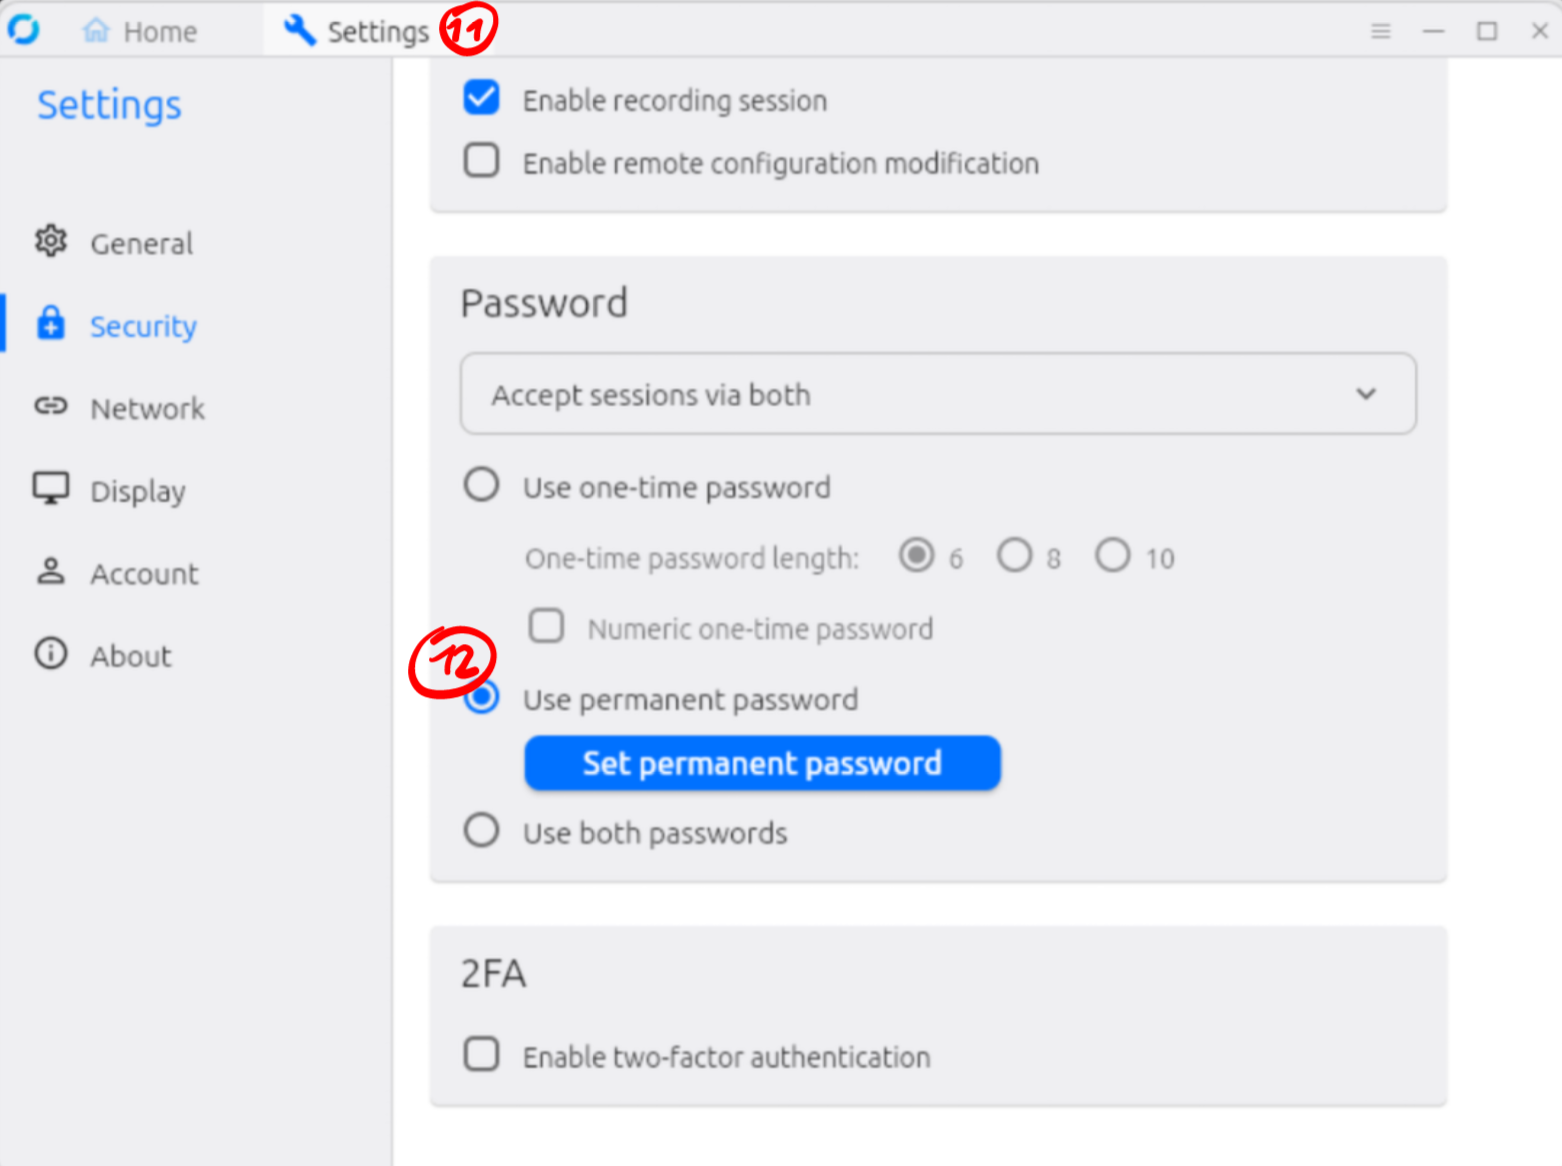Open the Network settings section

point(147,408)
